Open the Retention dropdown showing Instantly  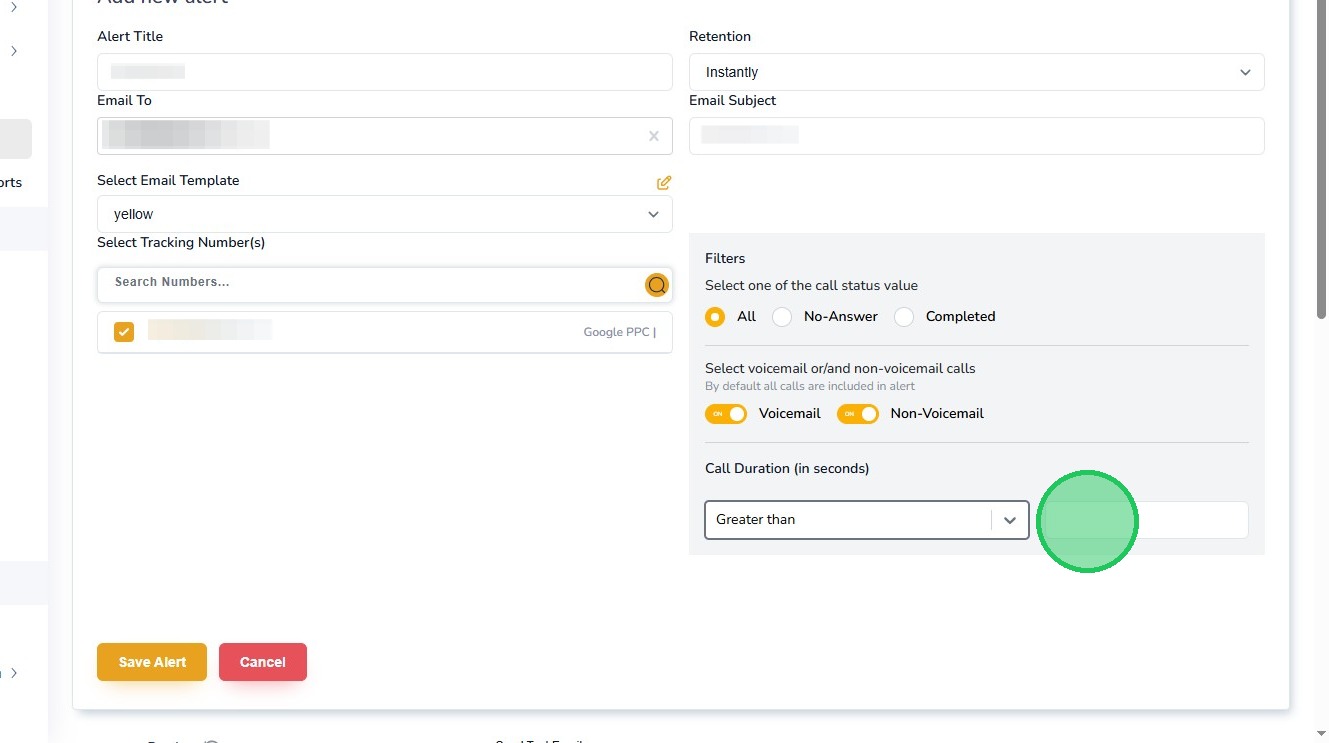pyautogui.click(x=976, y=72)
